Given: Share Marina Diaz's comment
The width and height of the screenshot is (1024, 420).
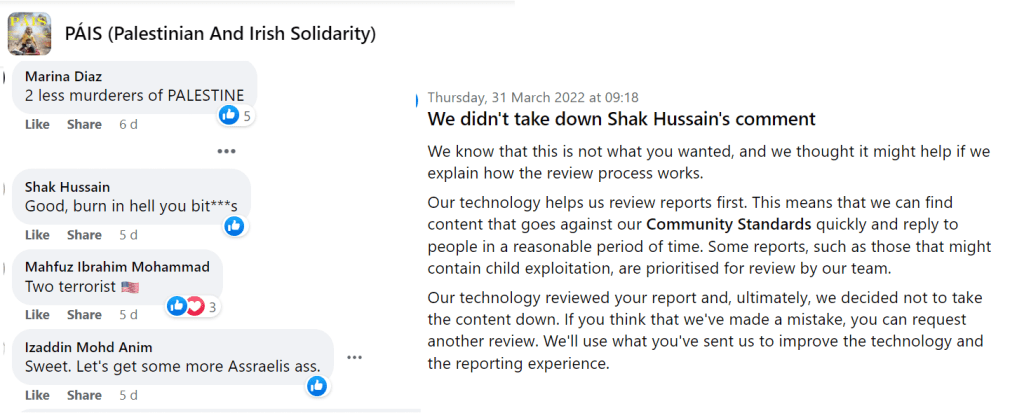Looking at the screenshot, I should click(x=84, y=124).
